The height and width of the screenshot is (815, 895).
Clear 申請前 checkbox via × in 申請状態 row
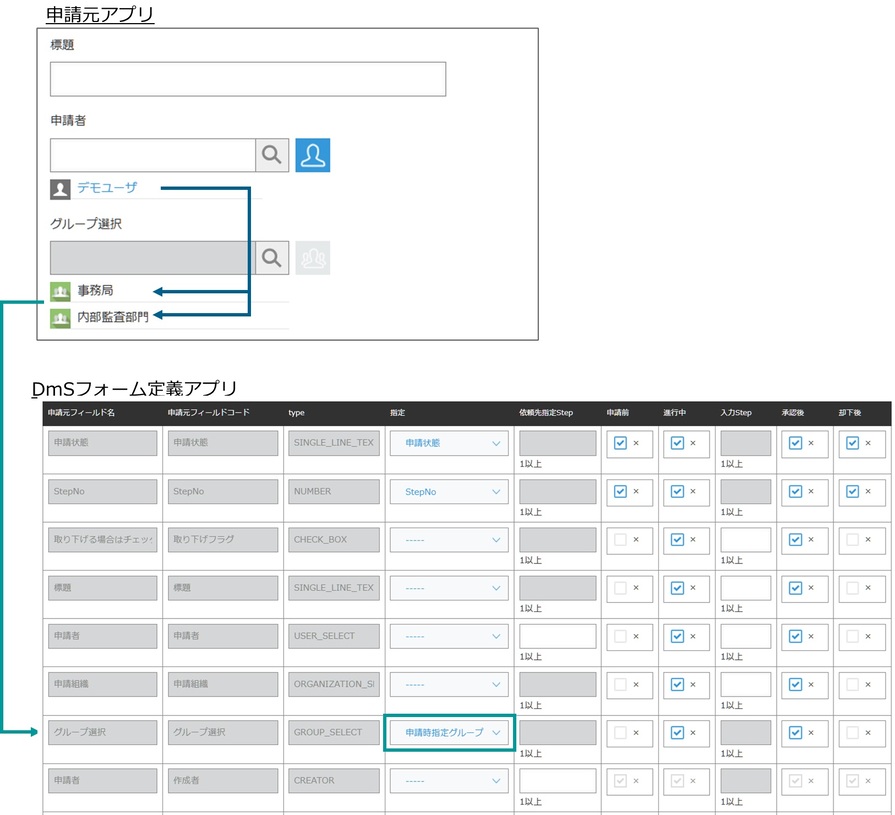click(636, 443)
